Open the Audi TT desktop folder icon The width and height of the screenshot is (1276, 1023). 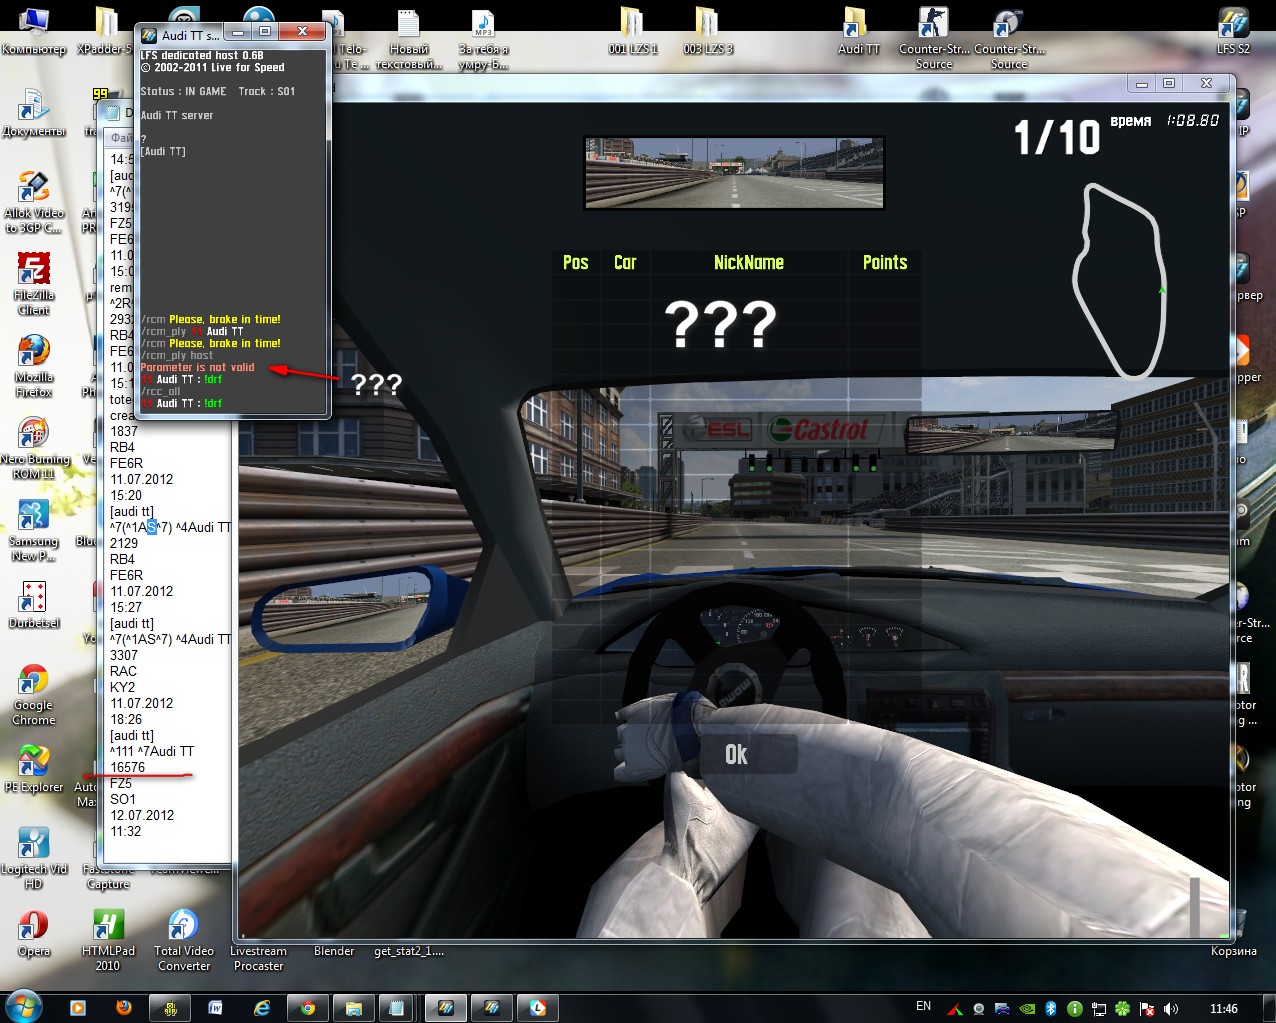858,31
